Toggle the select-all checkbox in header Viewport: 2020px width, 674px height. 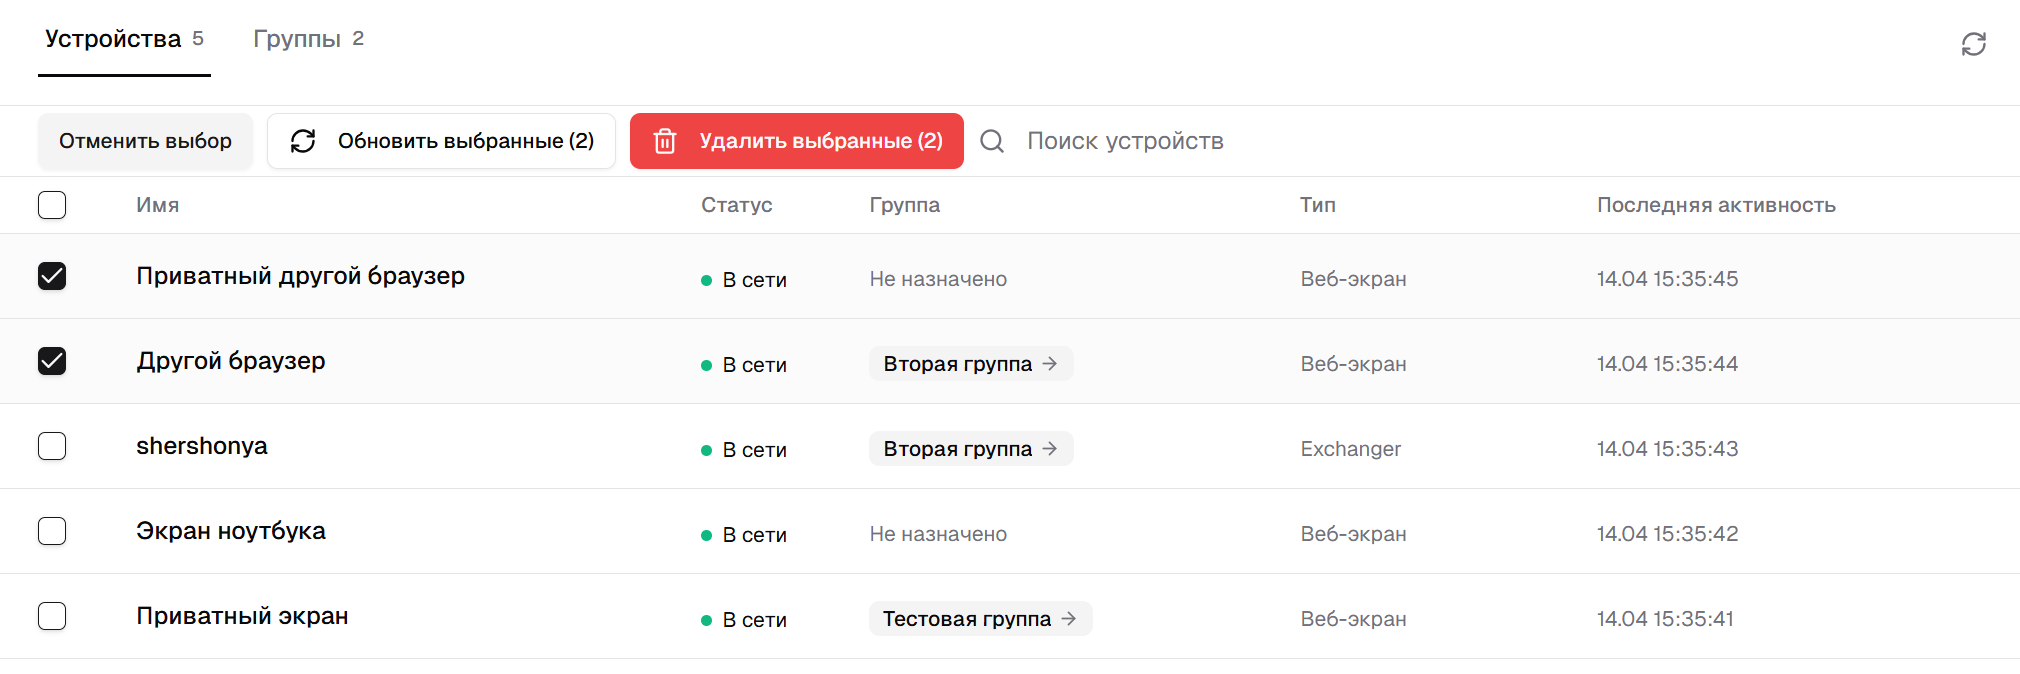(x=52, y=205)
